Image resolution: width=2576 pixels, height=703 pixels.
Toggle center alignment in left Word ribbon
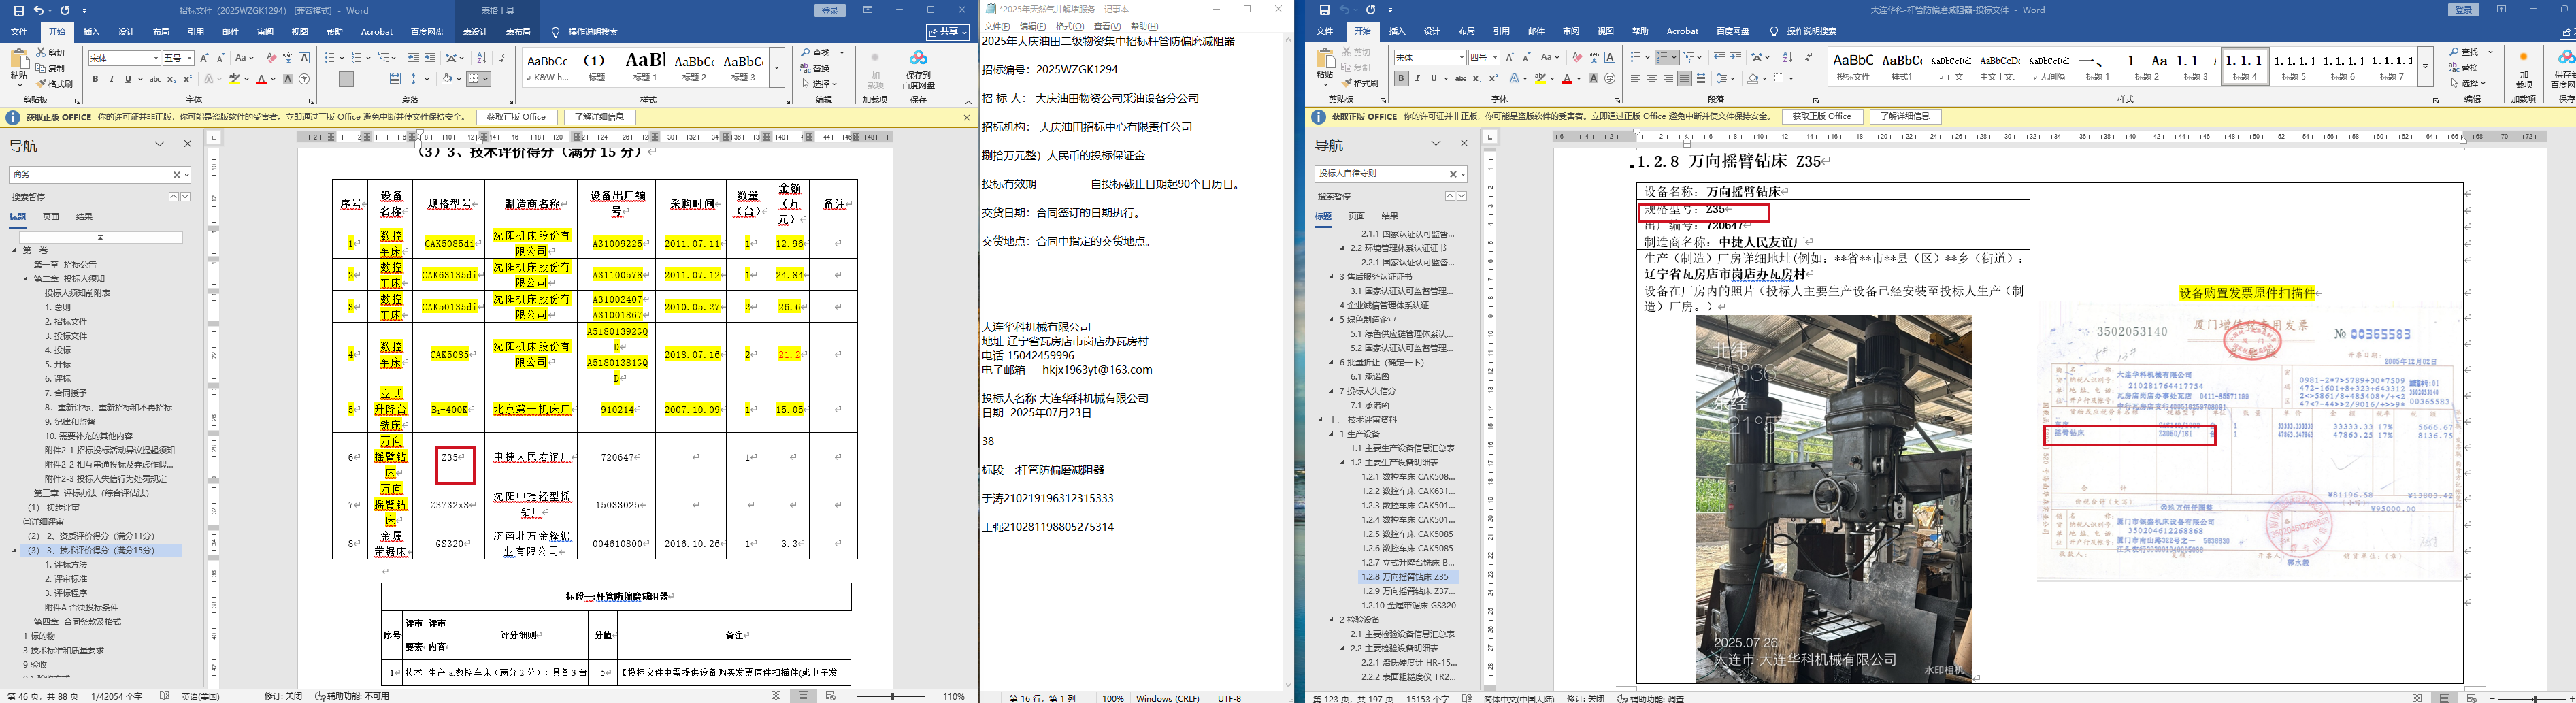point(346,79)
